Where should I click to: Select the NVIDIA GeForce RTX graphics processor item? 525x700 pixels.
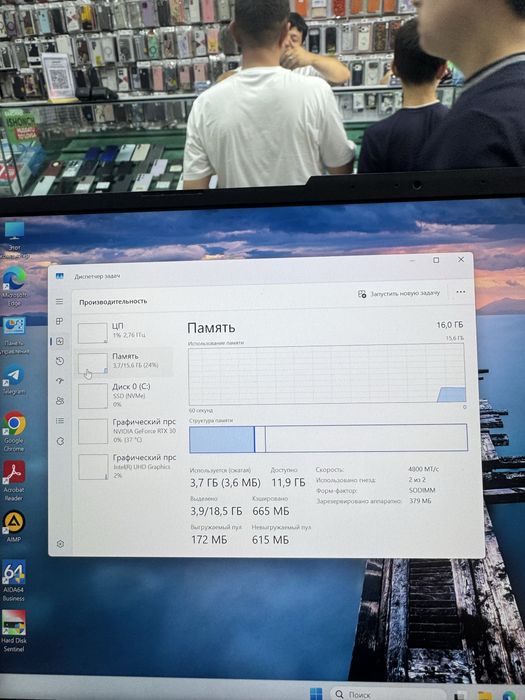pyautogui.click(x=126, y=431)
